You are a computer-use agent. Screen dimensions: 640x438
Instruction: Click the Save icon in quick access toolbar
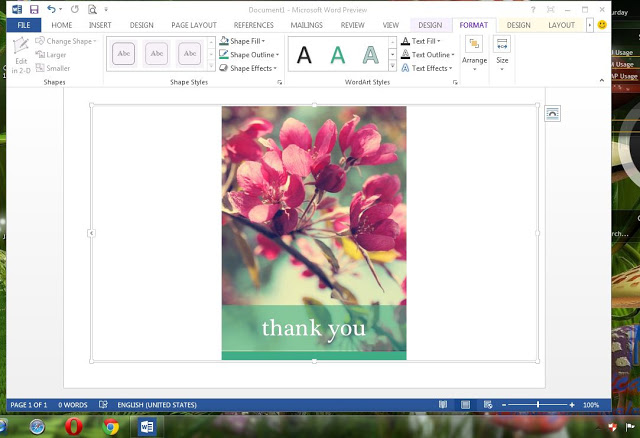pos(33,8)
